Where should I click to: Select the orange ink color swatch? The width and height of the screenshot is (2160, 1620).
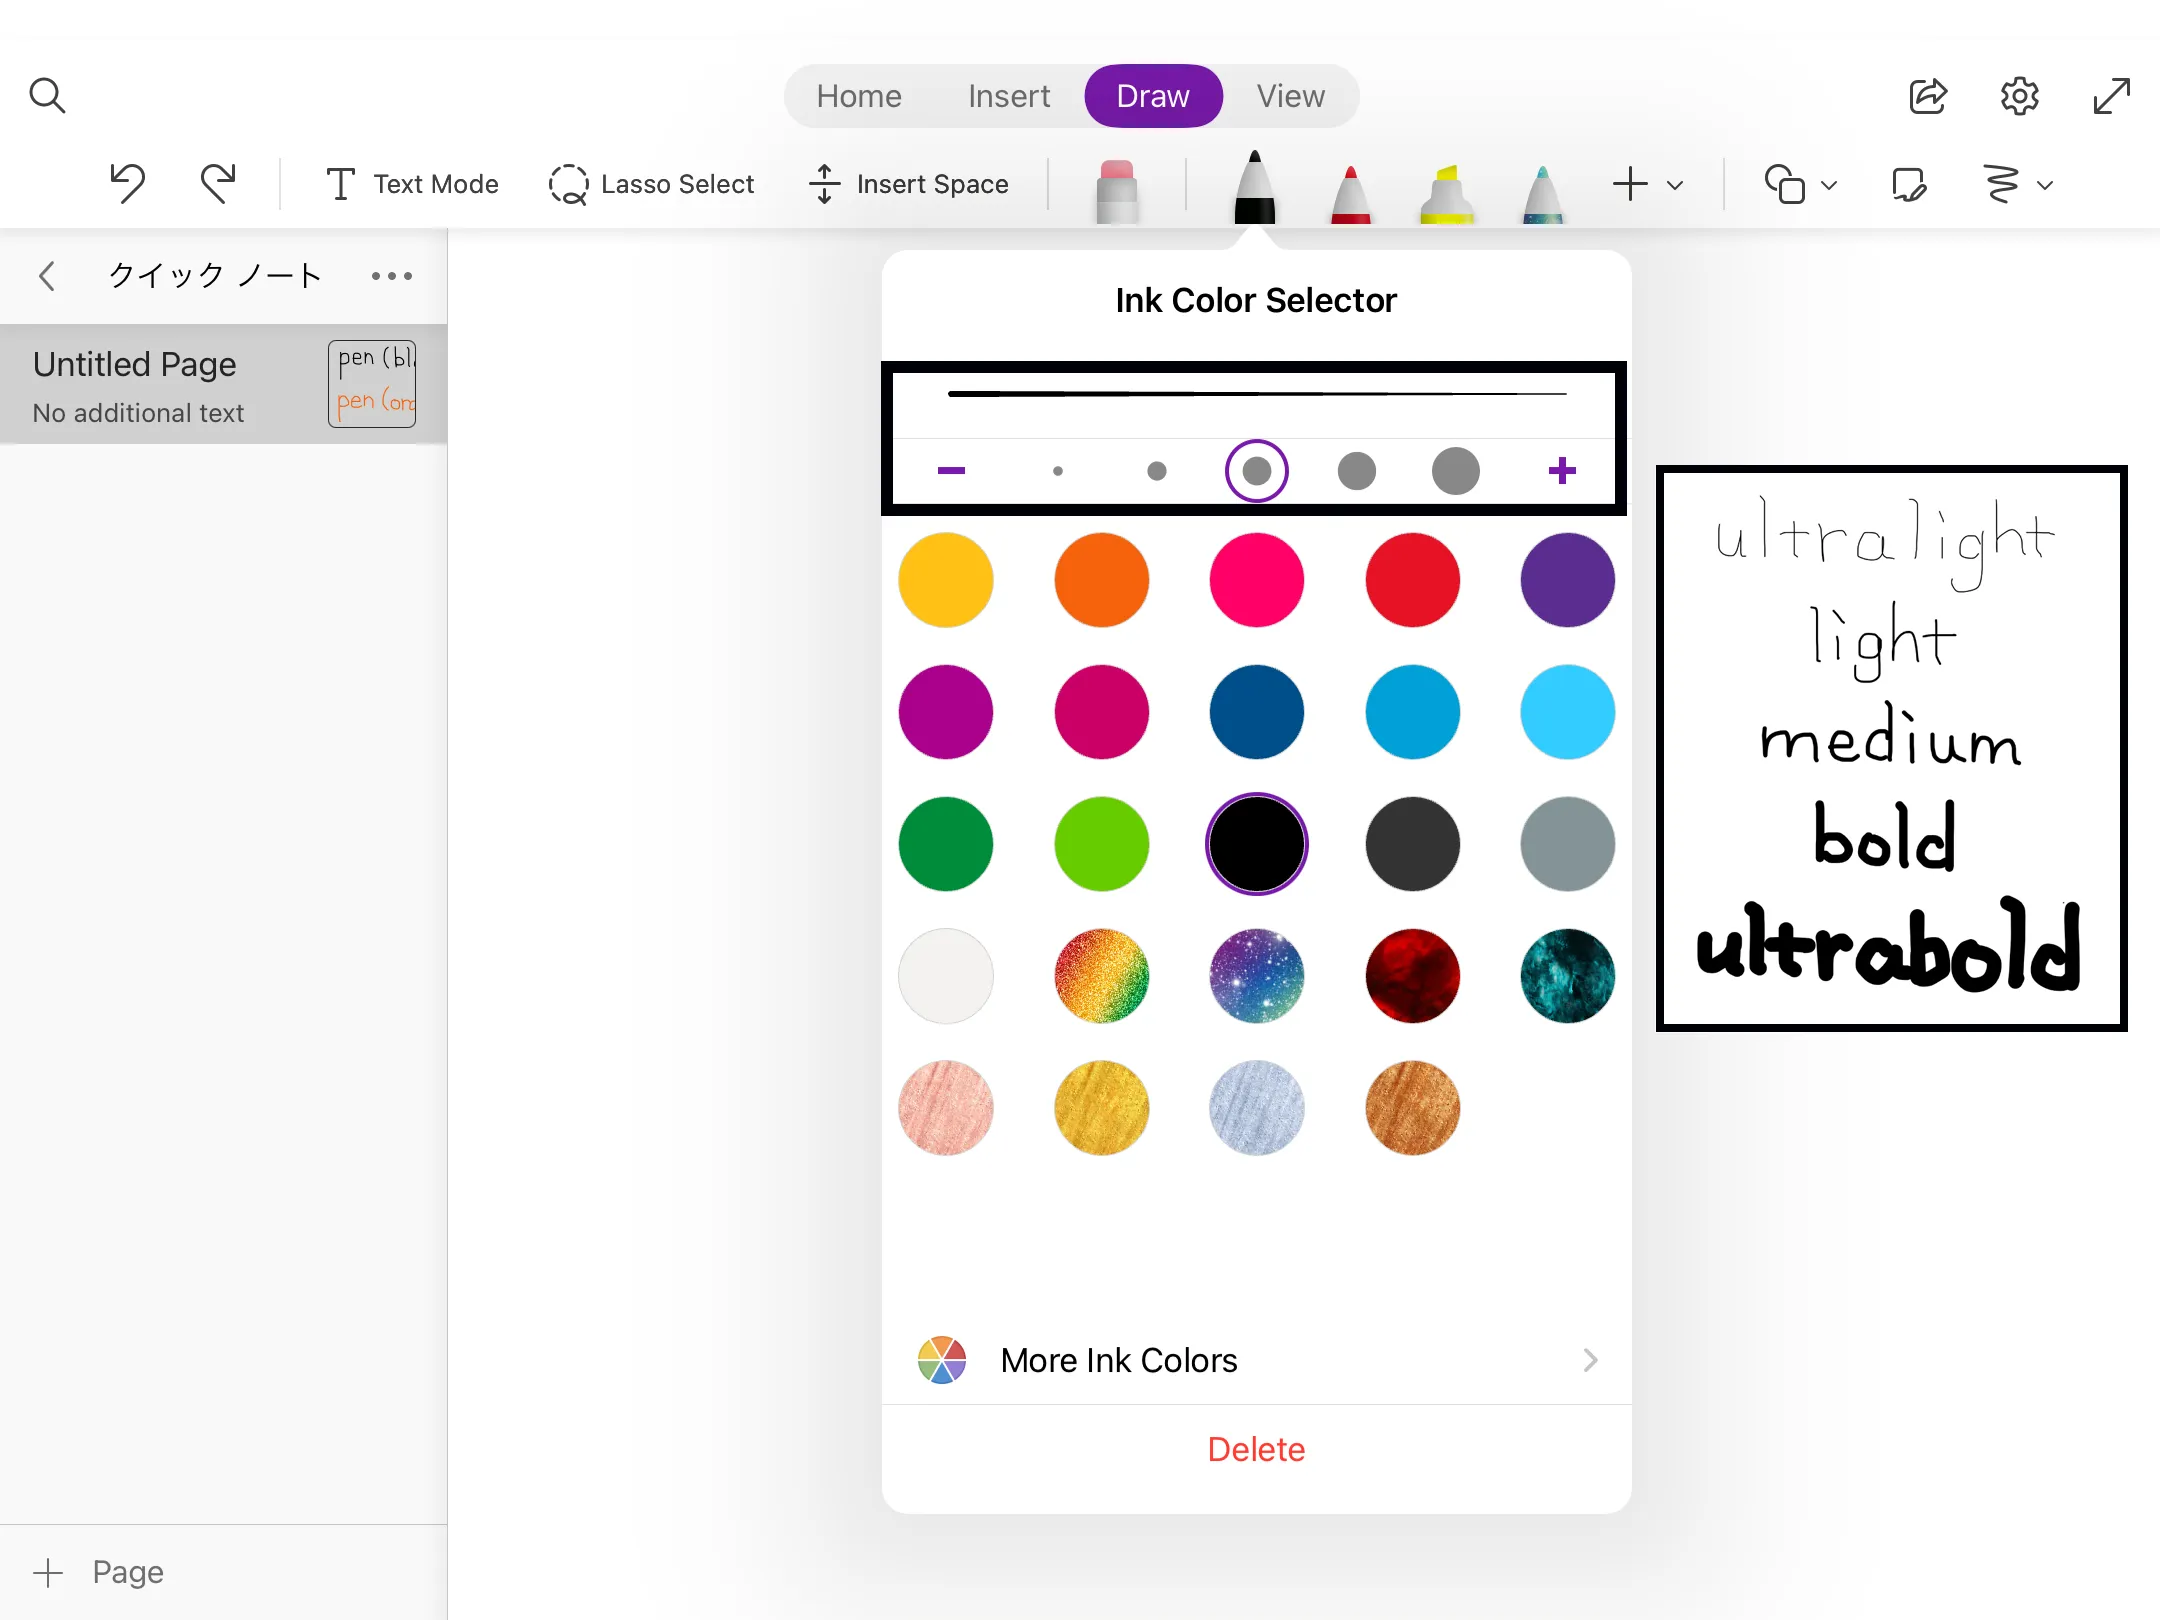1101,579
